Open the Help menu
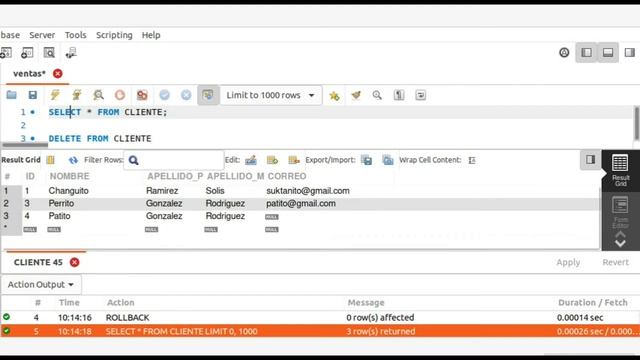Viewport: 640px width, 360px height. [151, 35]
